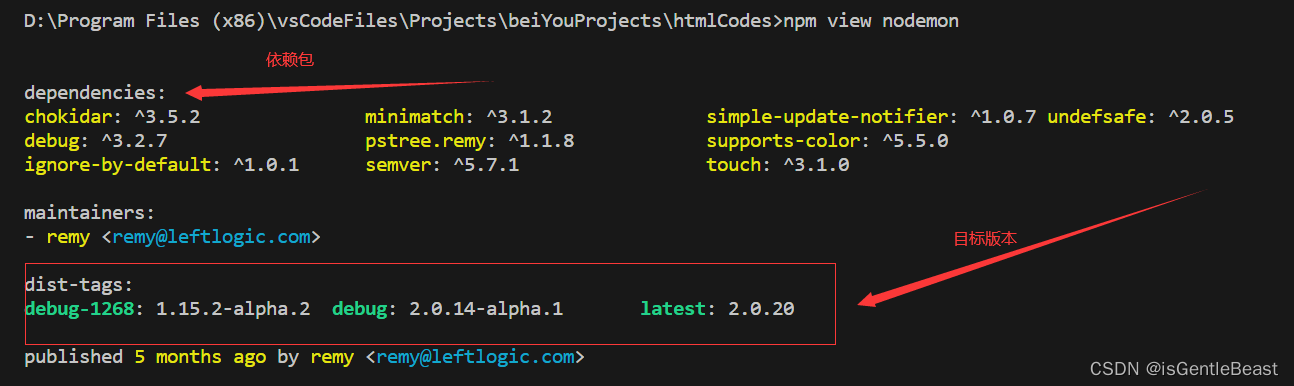Select the minimatch dependency name
Image resolution: width=1294 pixels, height=386 pixels.
click(x=411, y=117)
